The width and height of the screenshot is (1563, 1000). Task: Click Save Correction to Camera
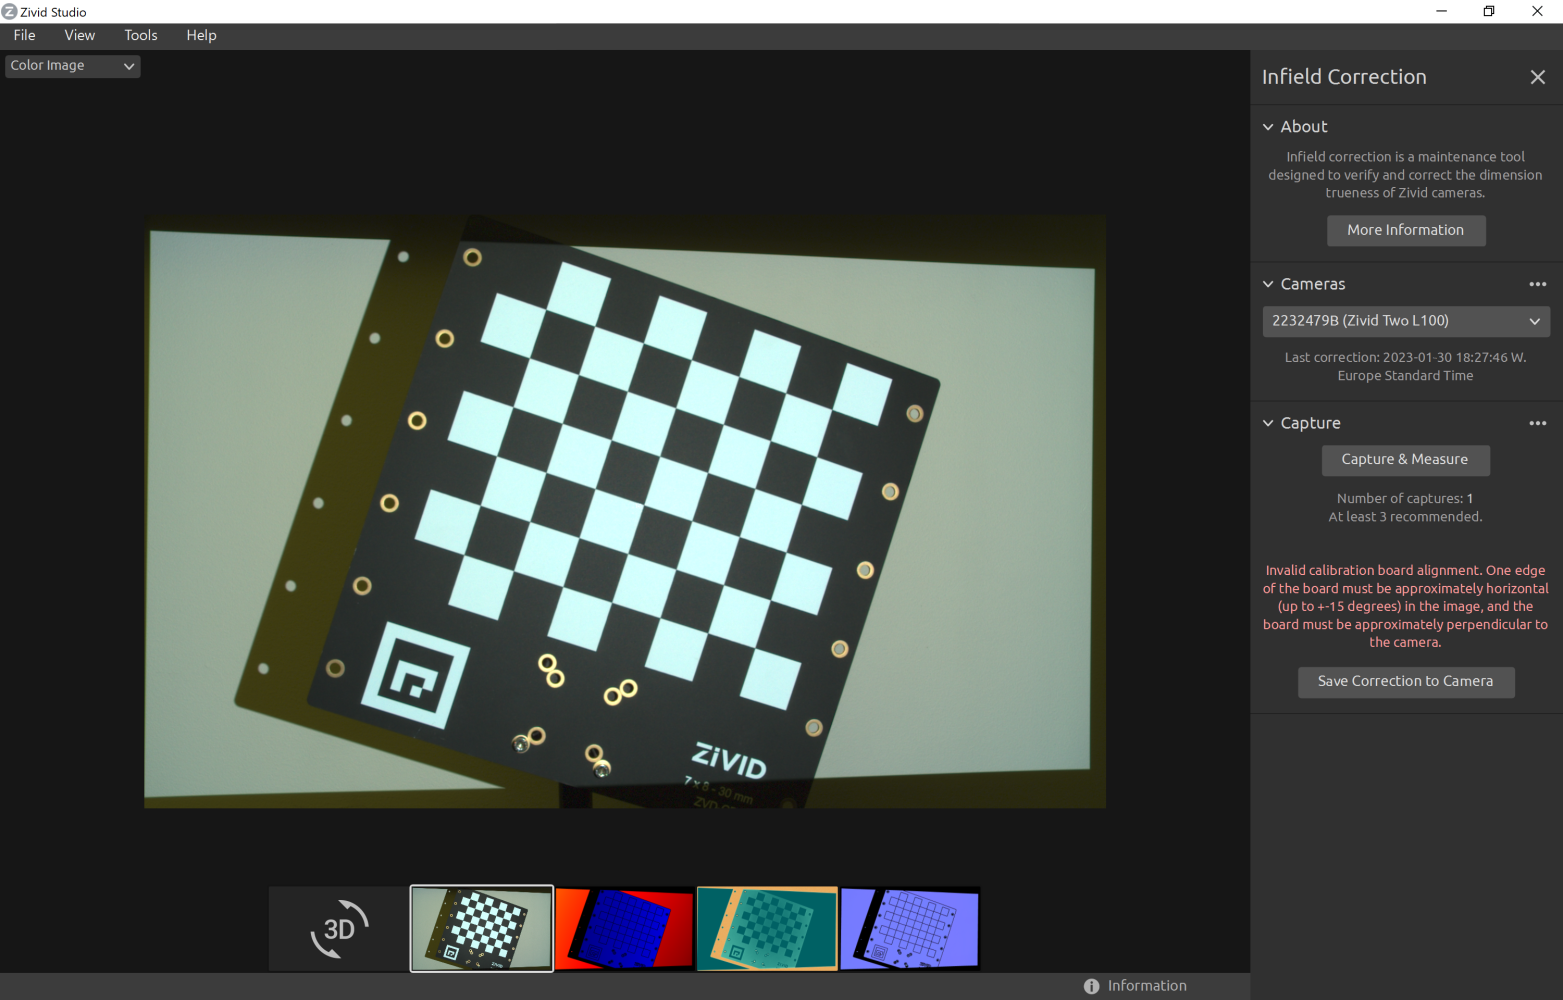pos(1405,681)
